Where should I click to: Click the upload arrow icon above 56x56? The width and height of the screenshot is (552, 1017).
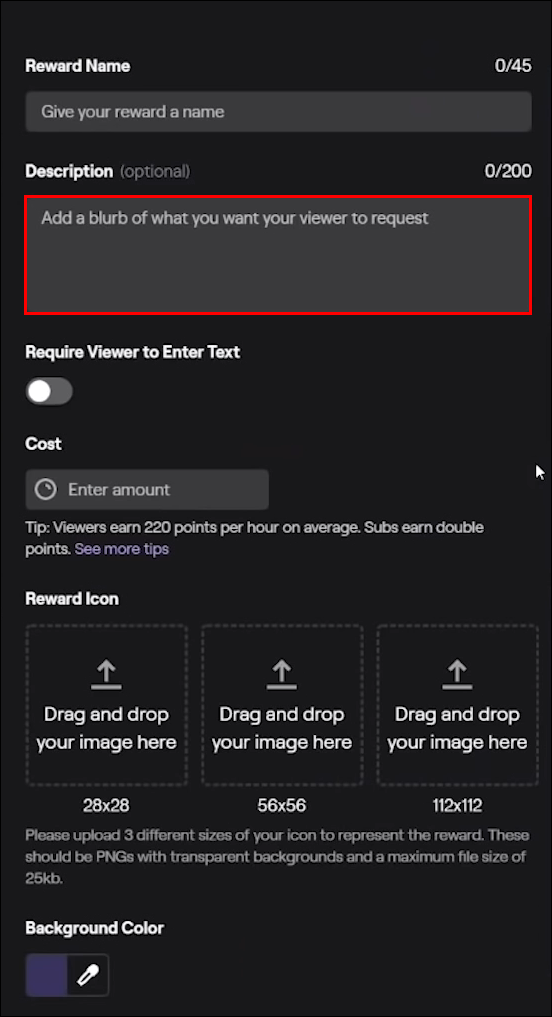[282, 675]
